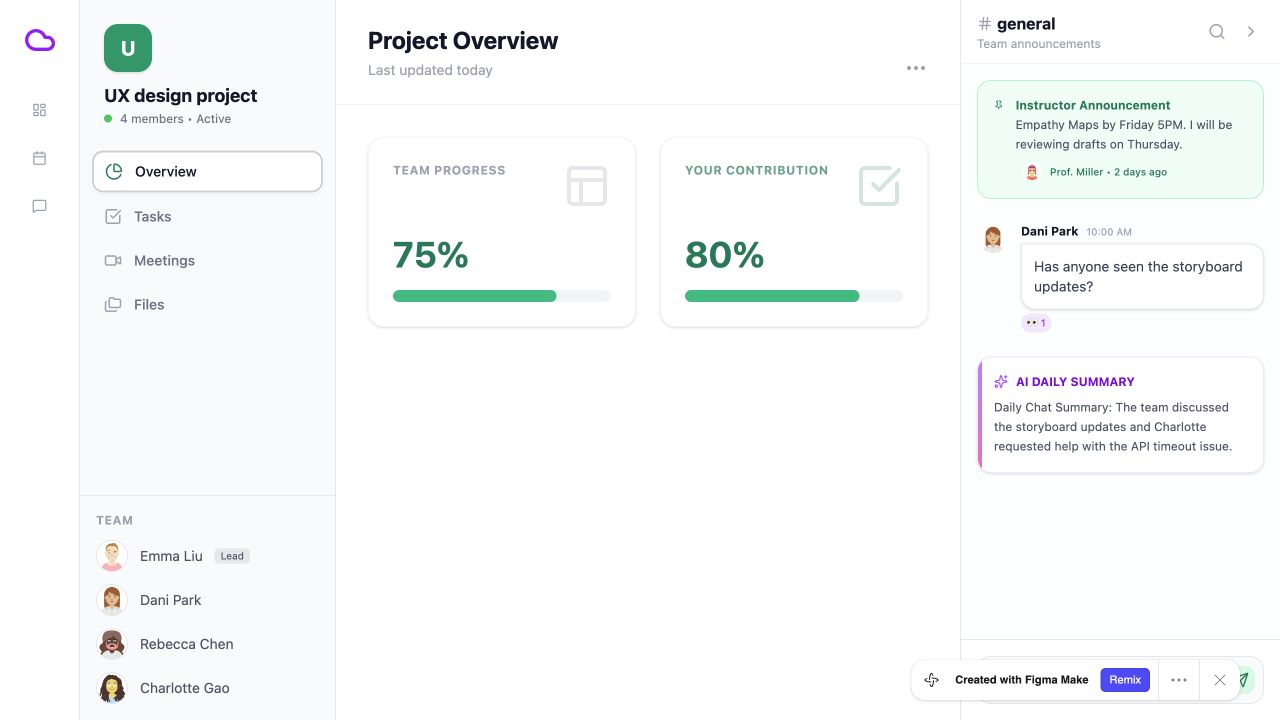1280x720 pixels.
Task: Select the Overview navigation item
Action: (207, 172)
